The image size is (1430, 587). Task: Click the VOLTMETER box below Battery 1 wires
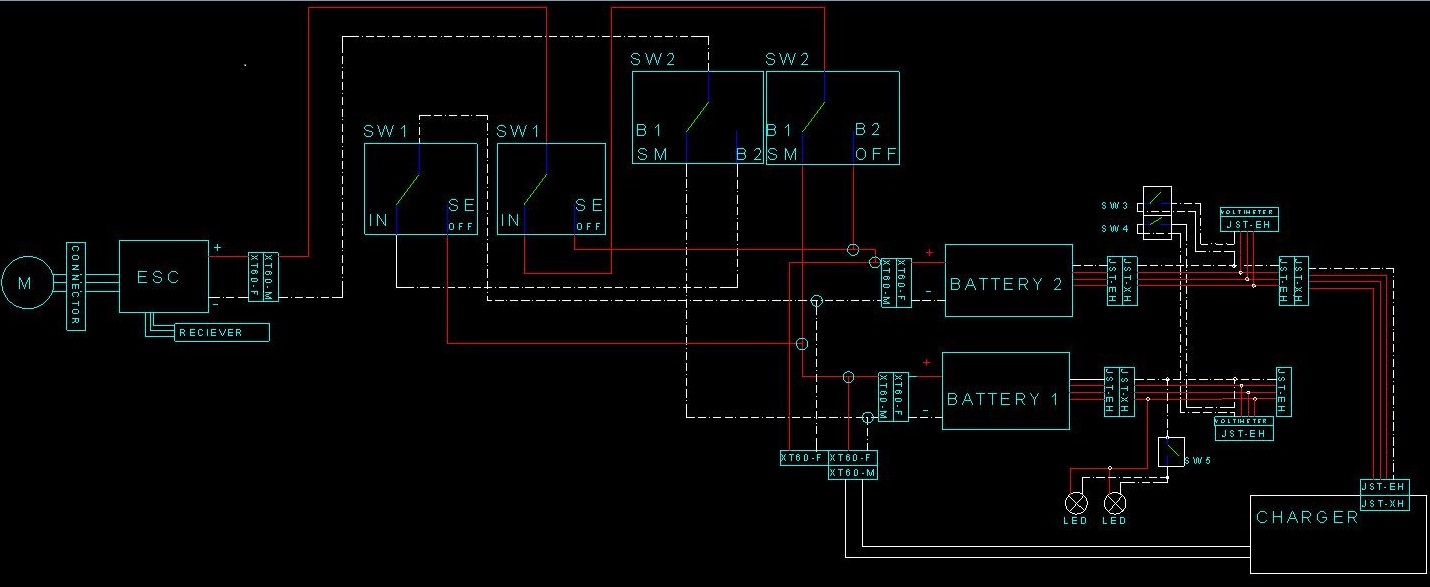1244,428
